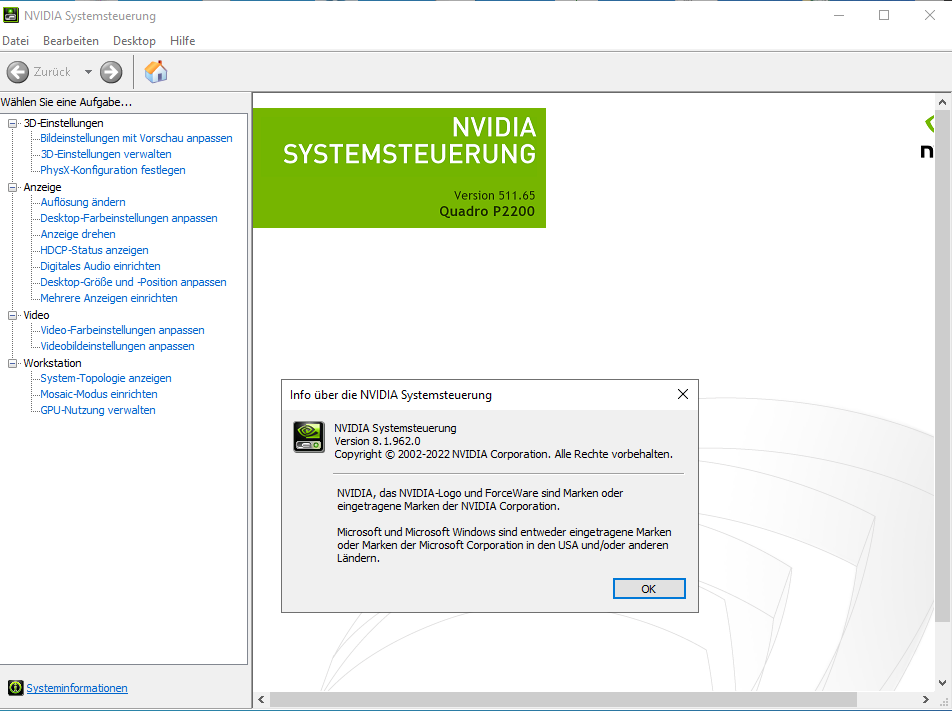Confirm the info dialog with OK
The image size is (952, 711).
[x=649, y=588]
